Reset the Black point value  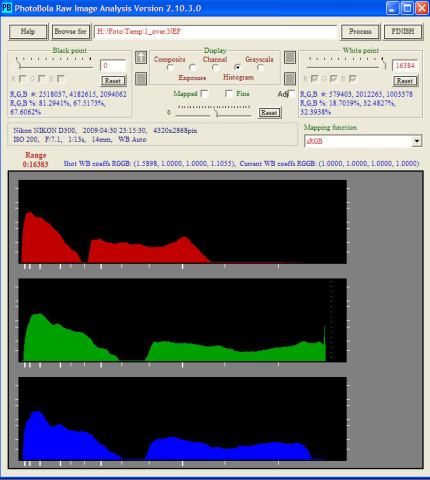pos(113,81)
